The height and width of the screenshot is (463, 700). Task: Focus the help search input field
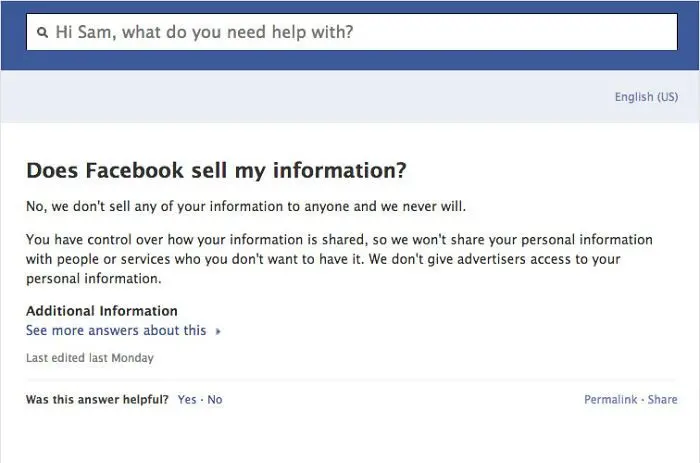tap(400, 33)
